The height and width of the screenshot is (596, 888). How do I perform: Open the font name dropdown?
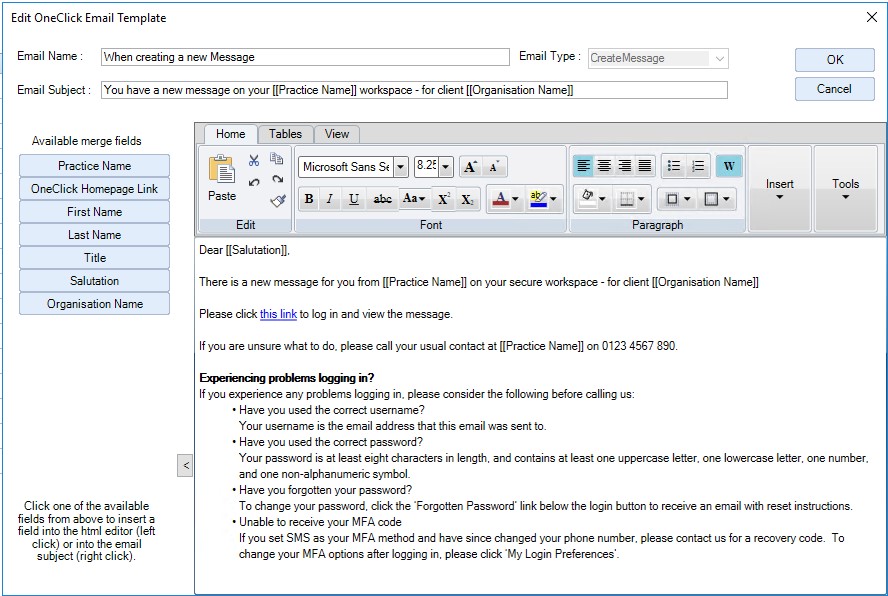point(401,167)
